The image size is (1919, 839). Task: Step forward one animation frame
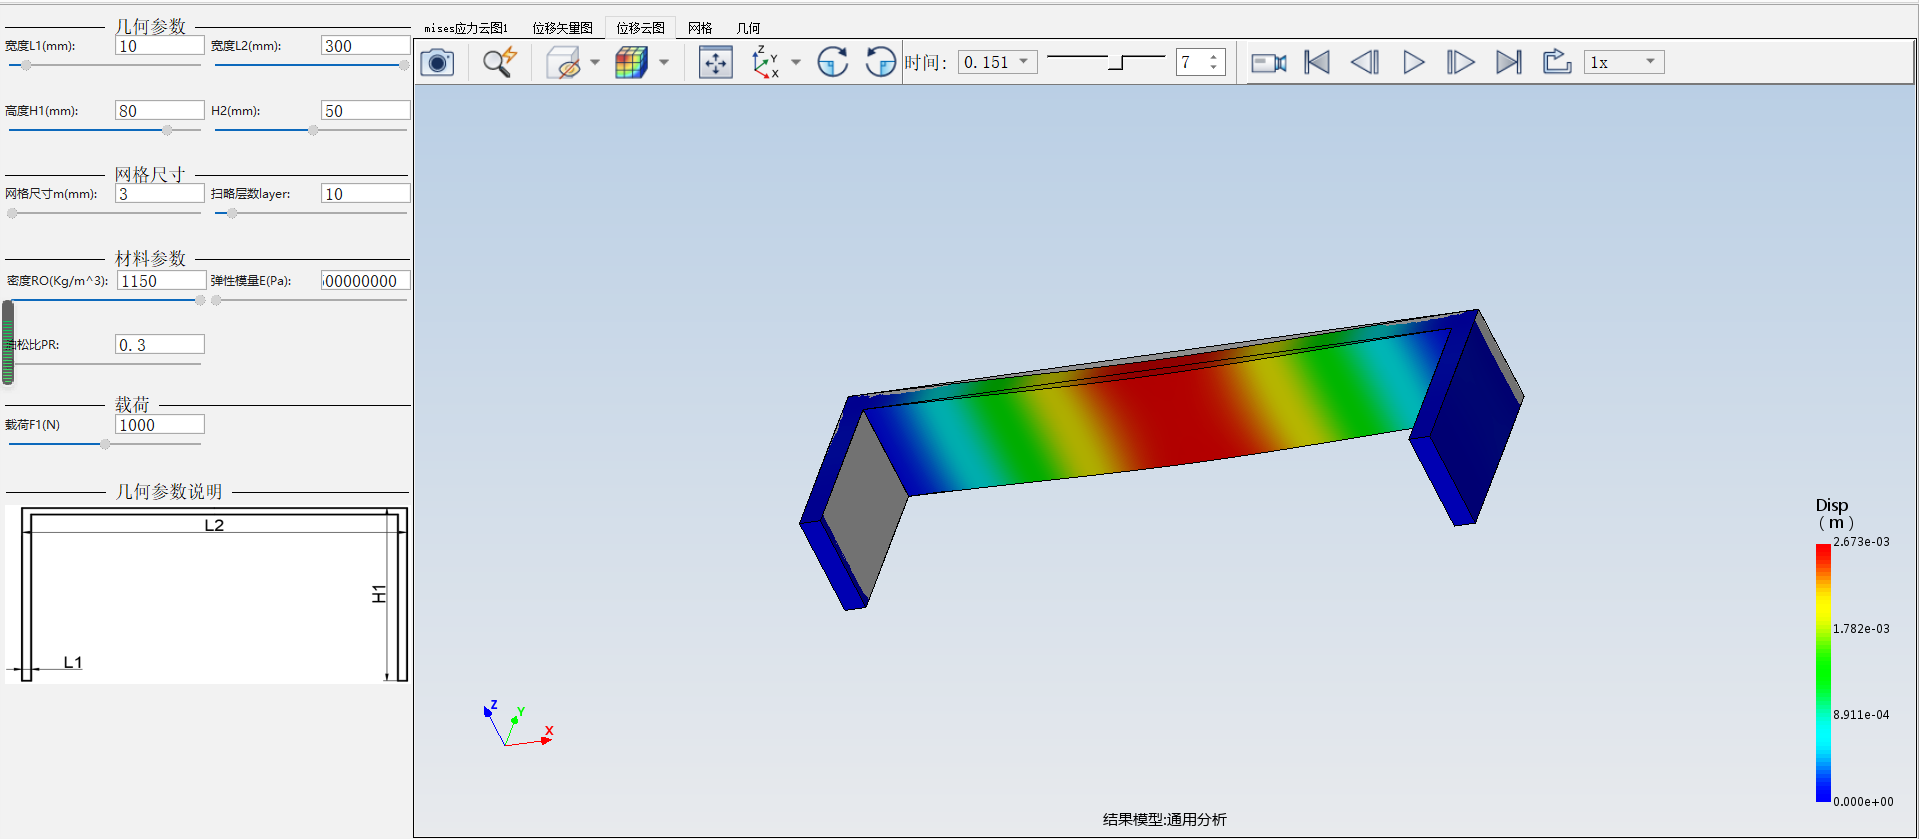[x=1461, y=62]
